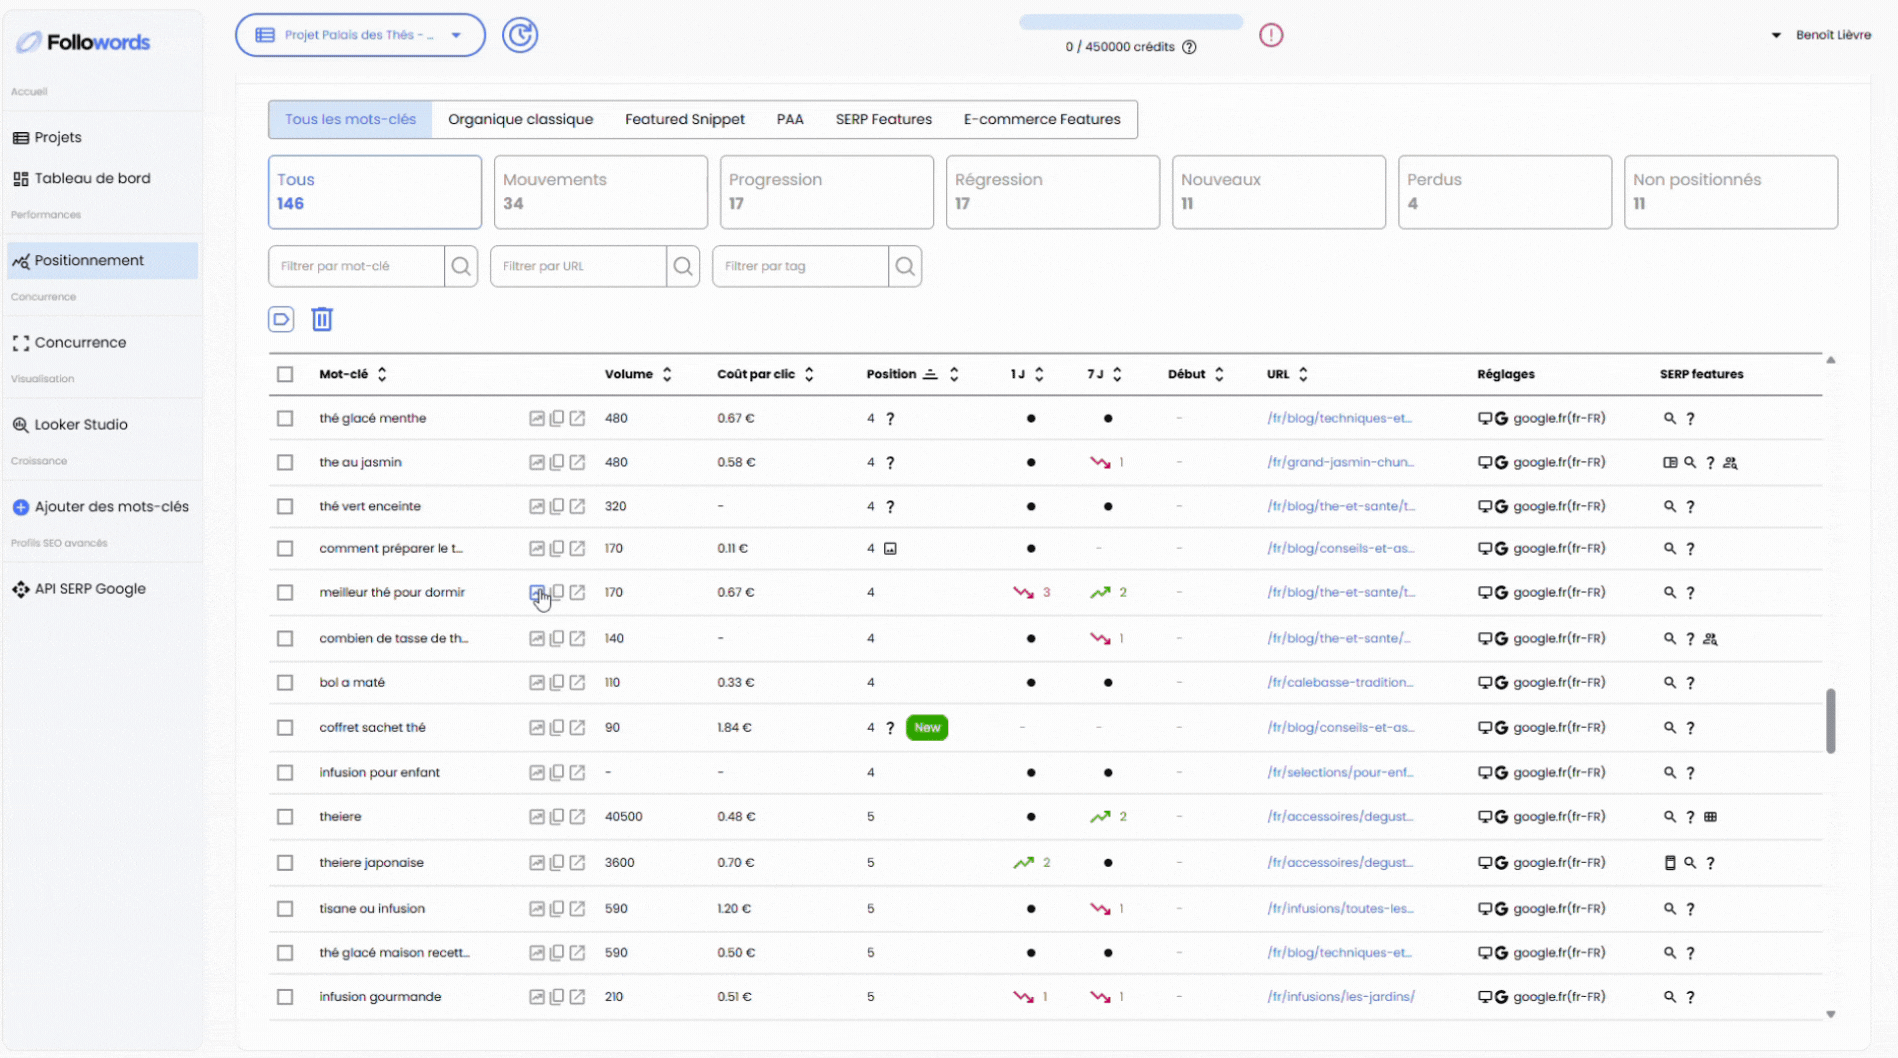Check the box for 'thé glacé menthe'
1898x1058 pixels.
pyautogui.click(x=285, y=418)
